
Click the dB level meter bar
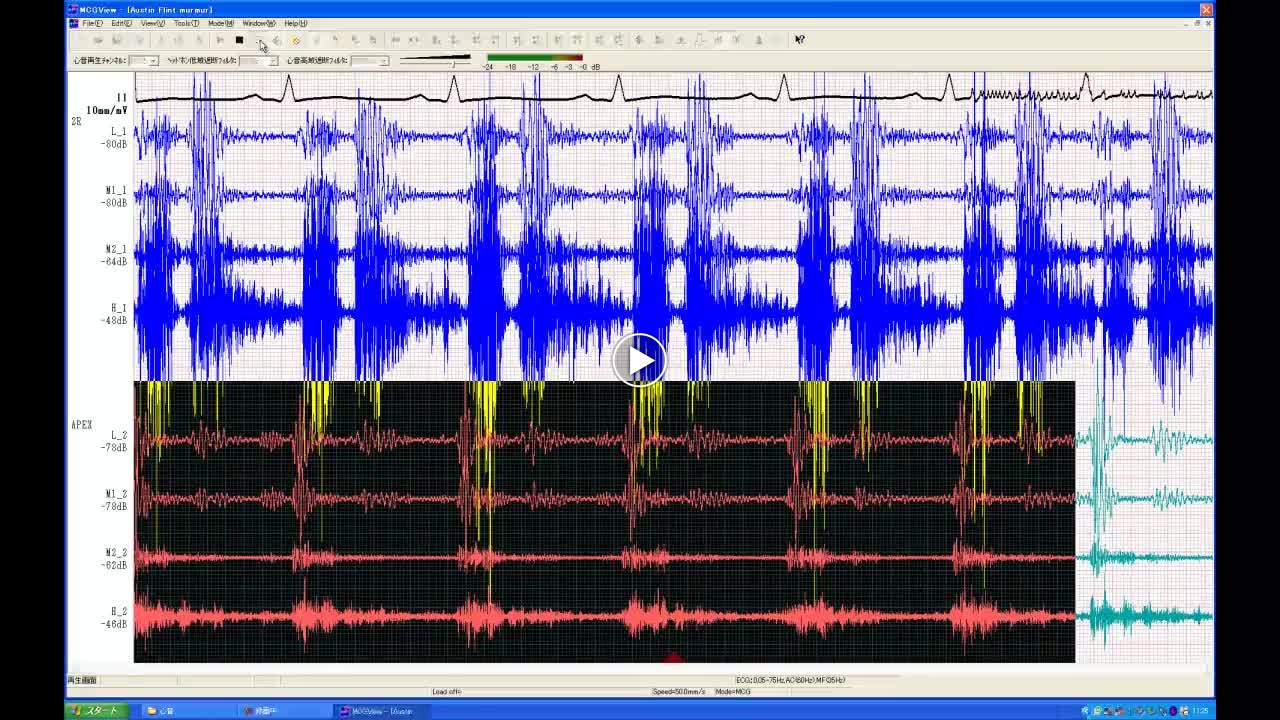(534, 58)
